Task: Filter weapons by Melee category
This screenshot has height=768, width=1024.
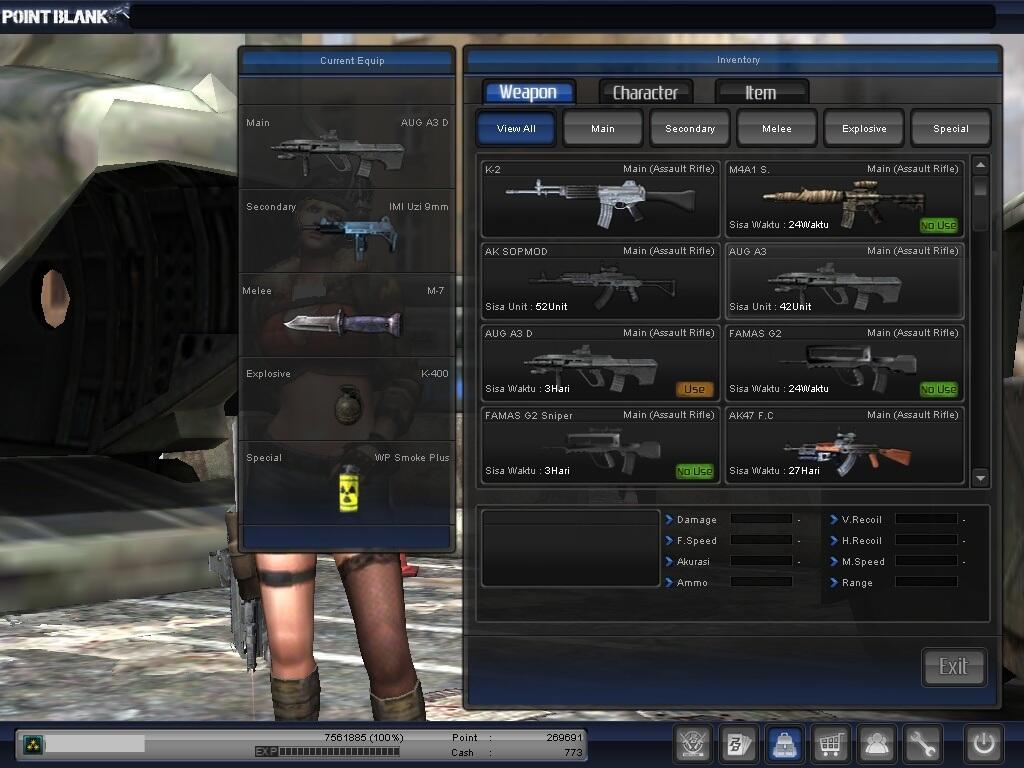Action: point(776,128)
